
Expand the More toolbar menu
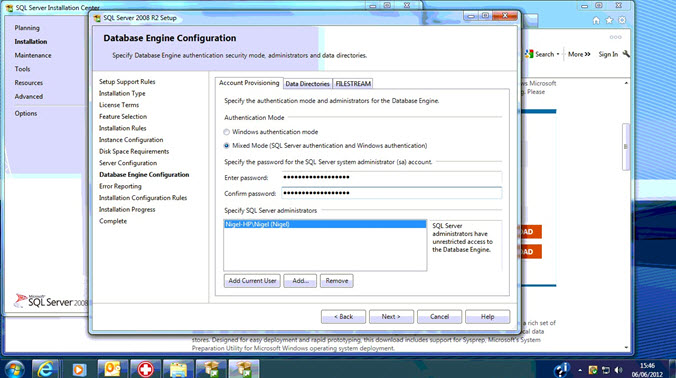(x=579, y=54)
